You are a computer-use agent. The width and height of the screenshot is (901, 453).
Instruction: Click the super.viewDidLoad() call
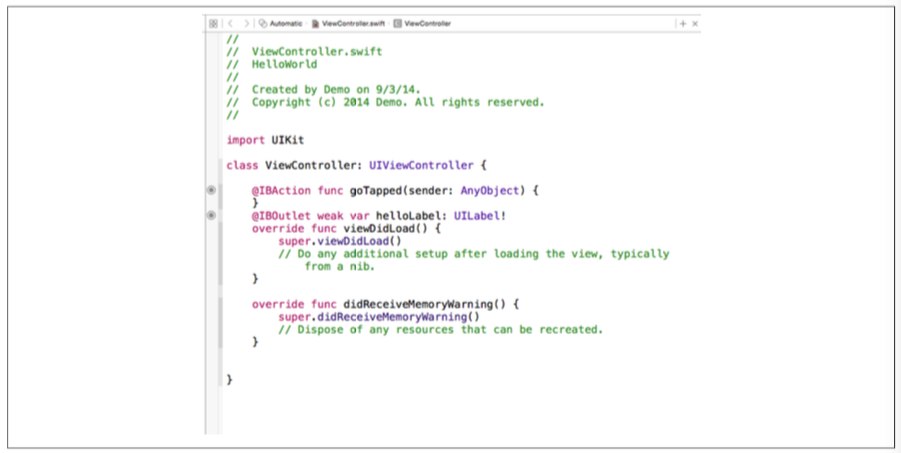(339, 241)
